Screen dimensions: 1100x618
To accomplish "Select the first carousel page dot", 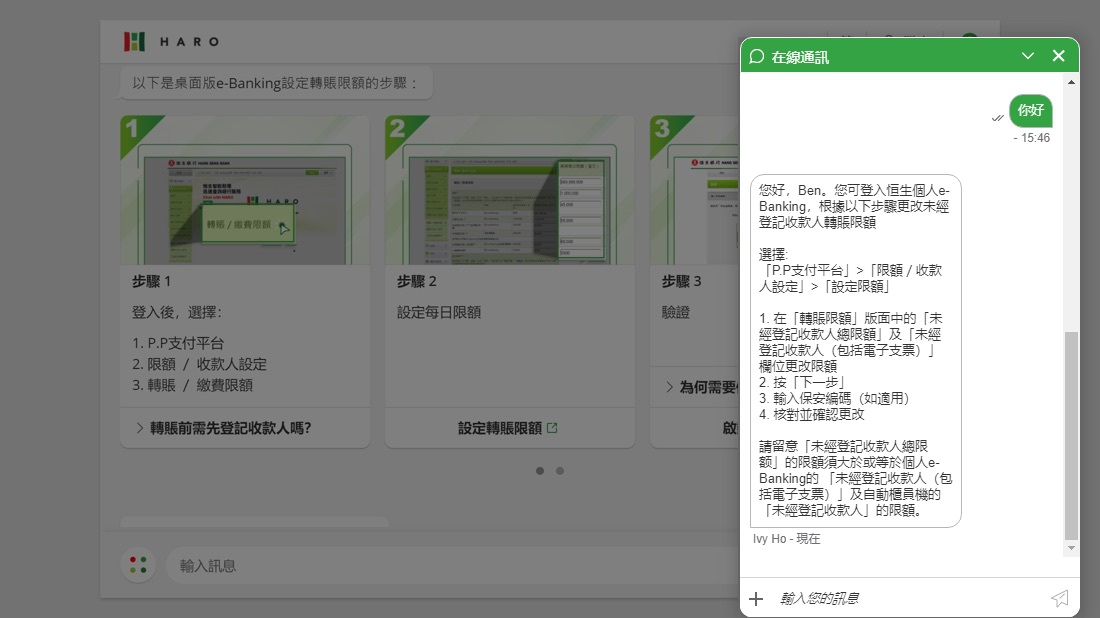I will tap(540, 471).
